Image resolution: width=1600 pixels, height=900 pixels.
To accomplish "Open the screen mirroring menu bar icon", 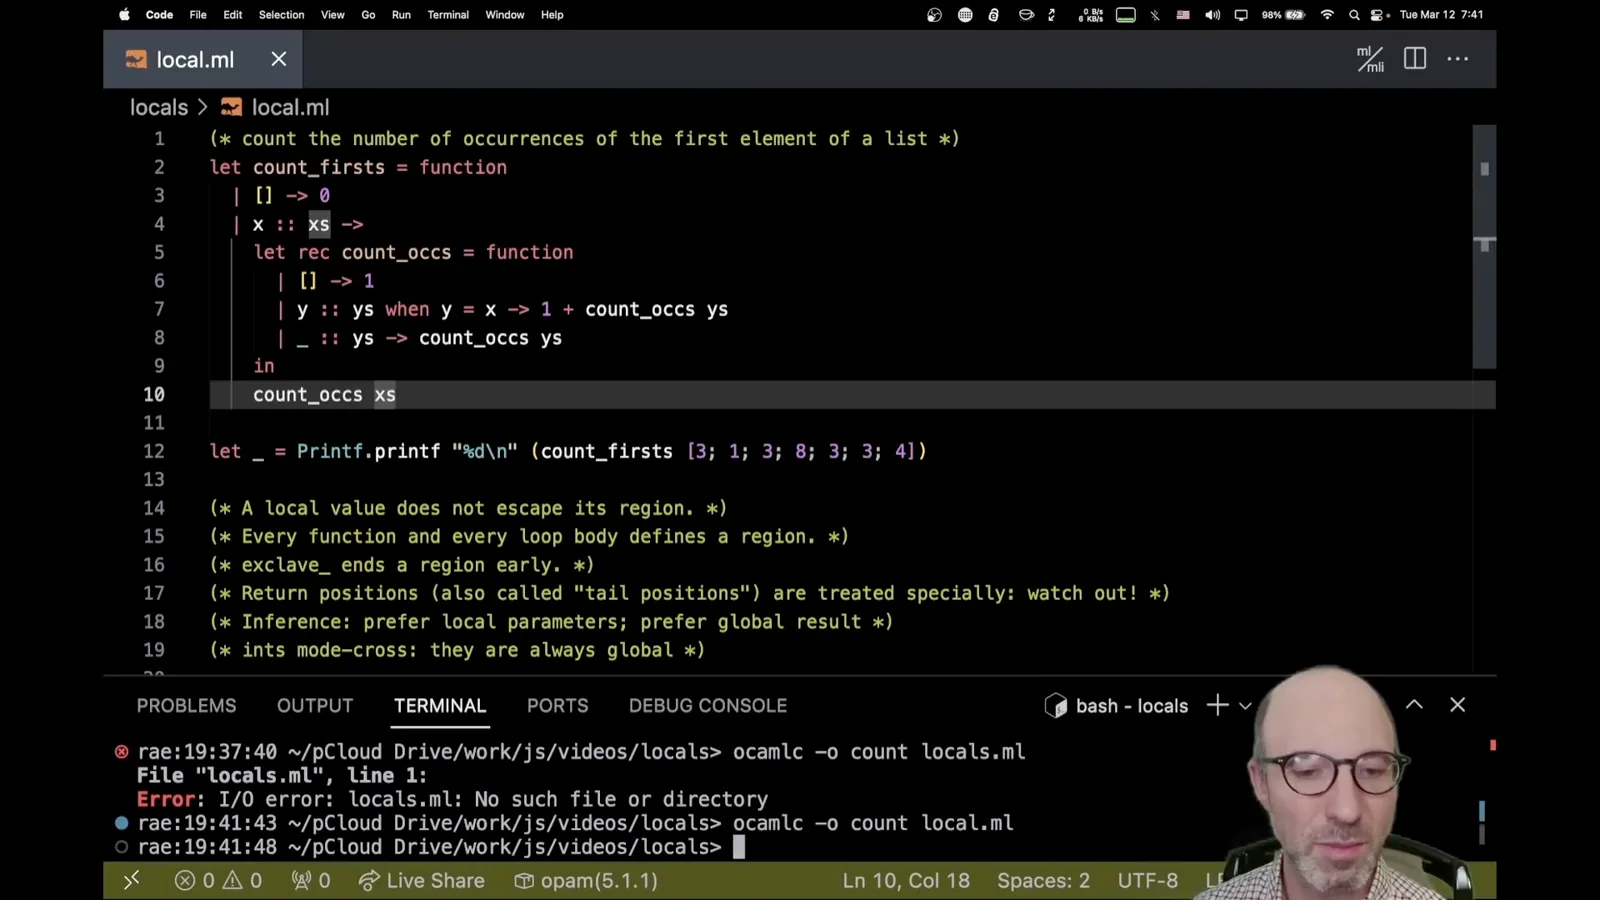I will coord(1241,15).
